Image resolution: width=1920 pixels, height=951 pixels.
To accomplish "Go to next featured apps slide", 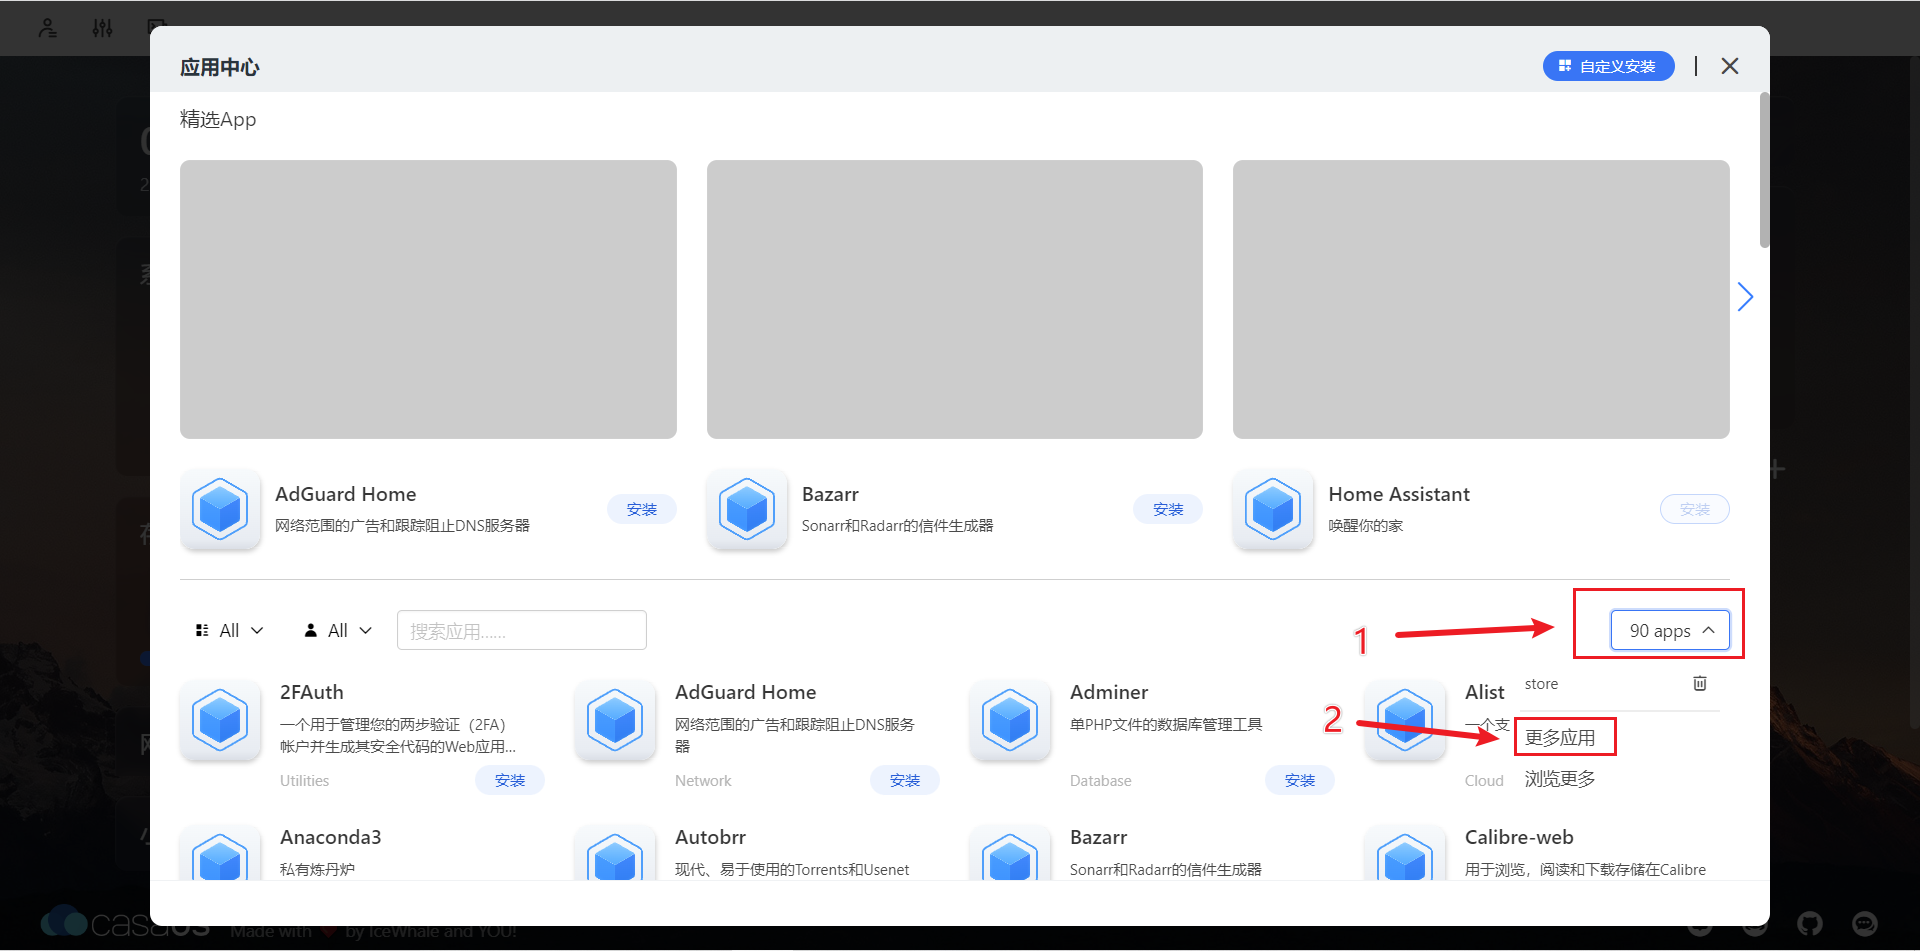I will pyautogui.click(x=1745, y=297).
